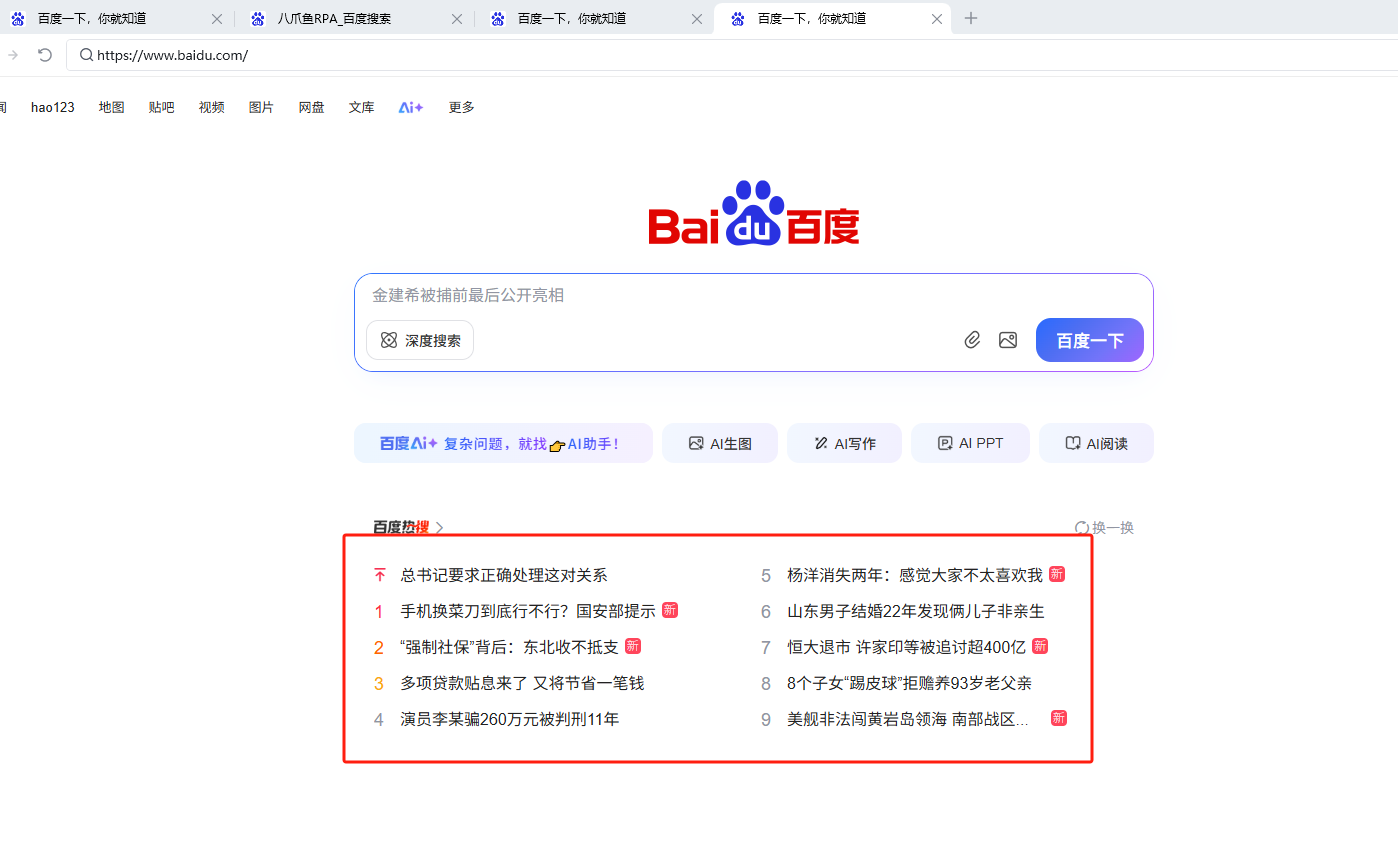Open 8个子女“踢皮球” headline
1398x850 pixels.
pos(910,683)
